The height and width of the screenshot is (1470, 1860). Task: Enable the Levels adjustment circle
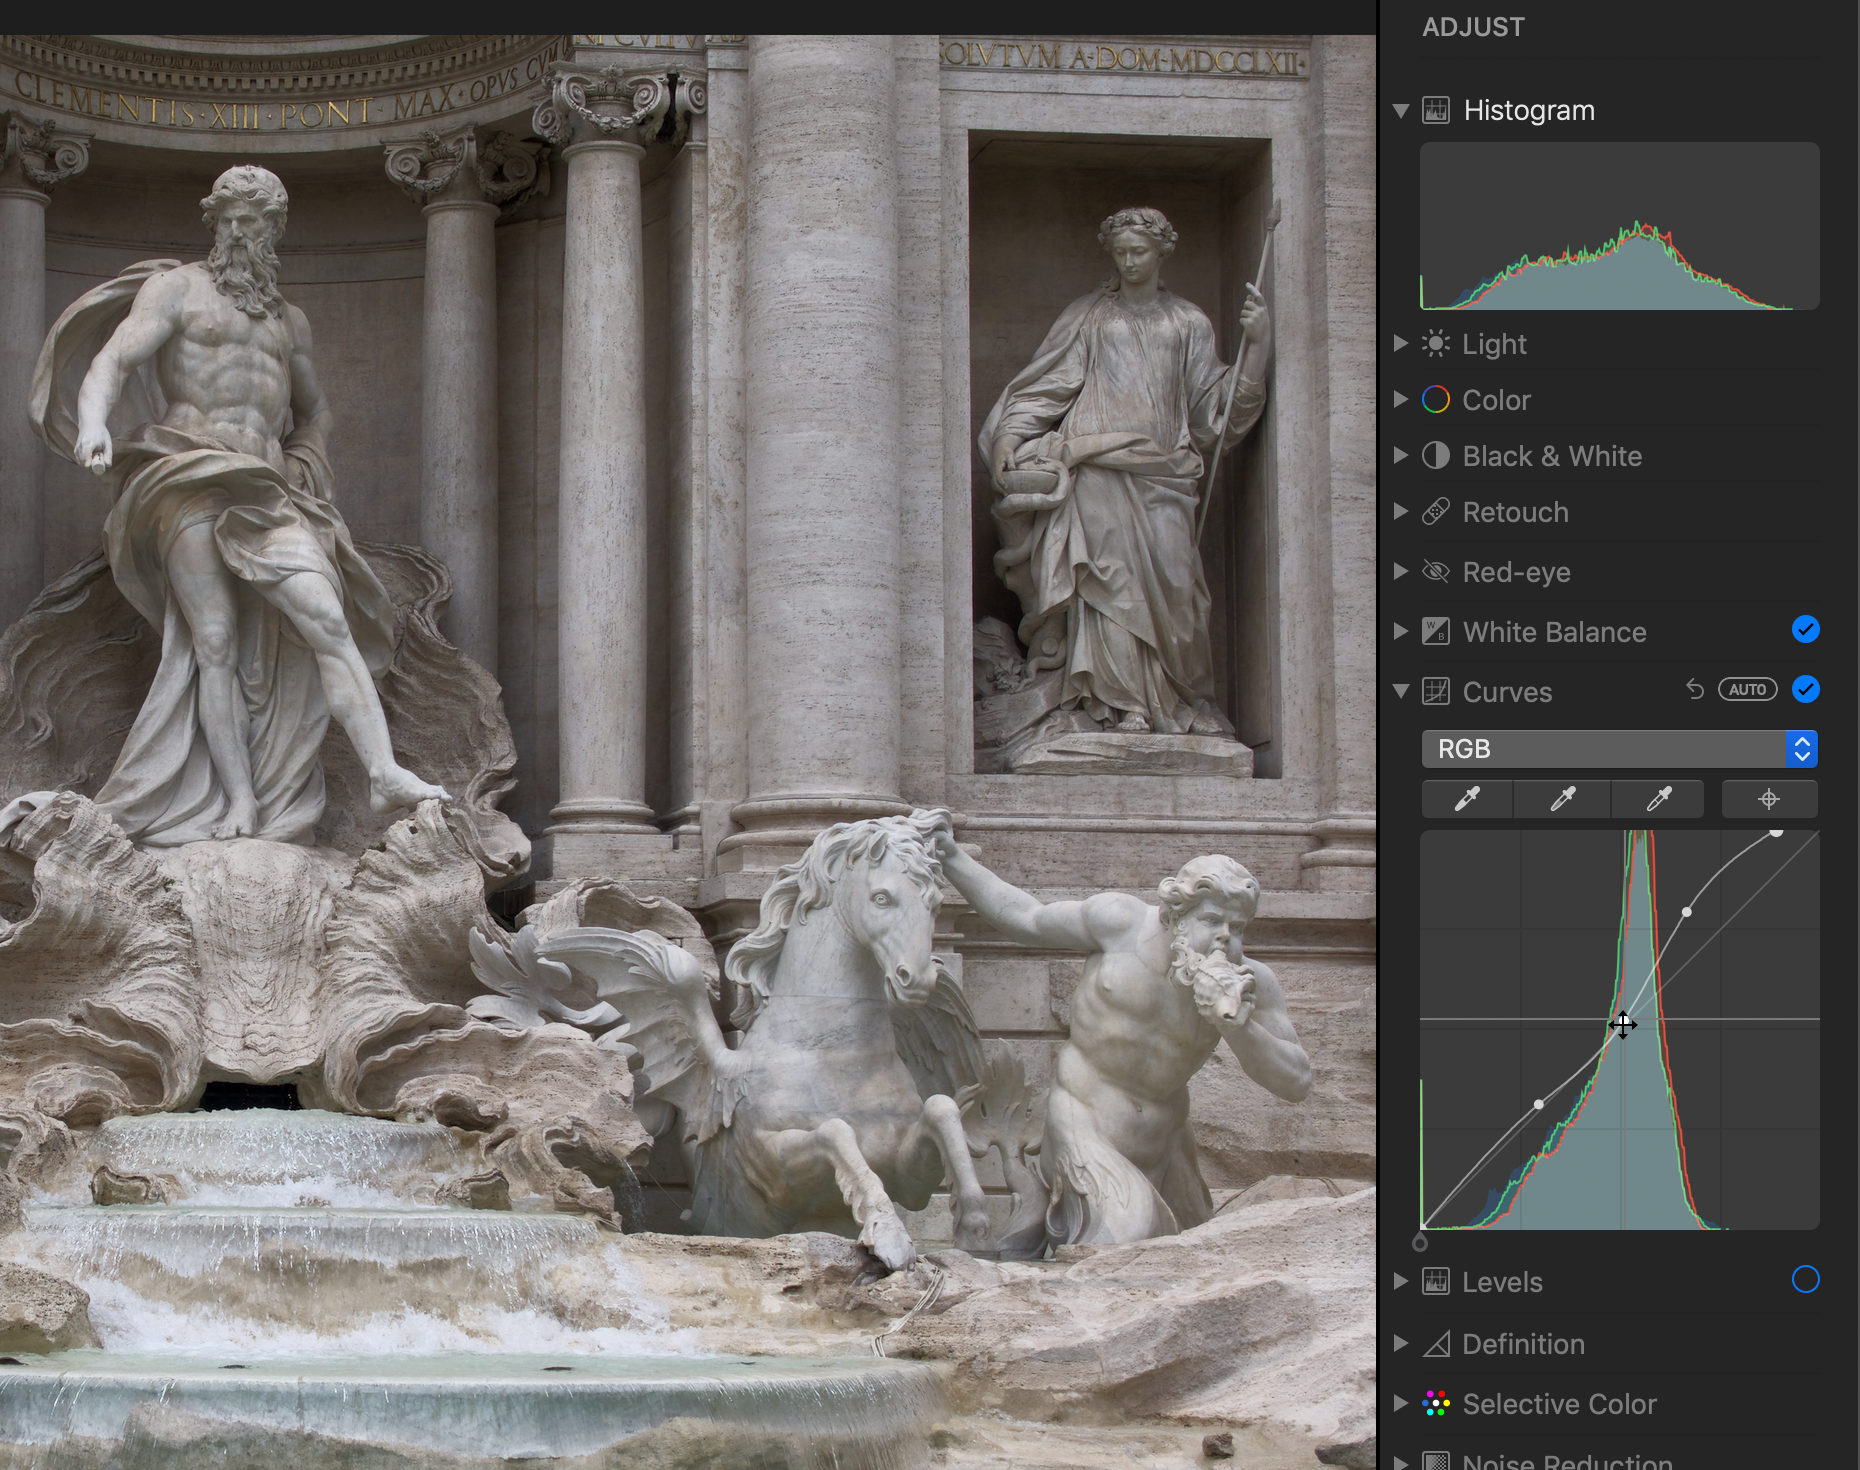[1806, 1279]
